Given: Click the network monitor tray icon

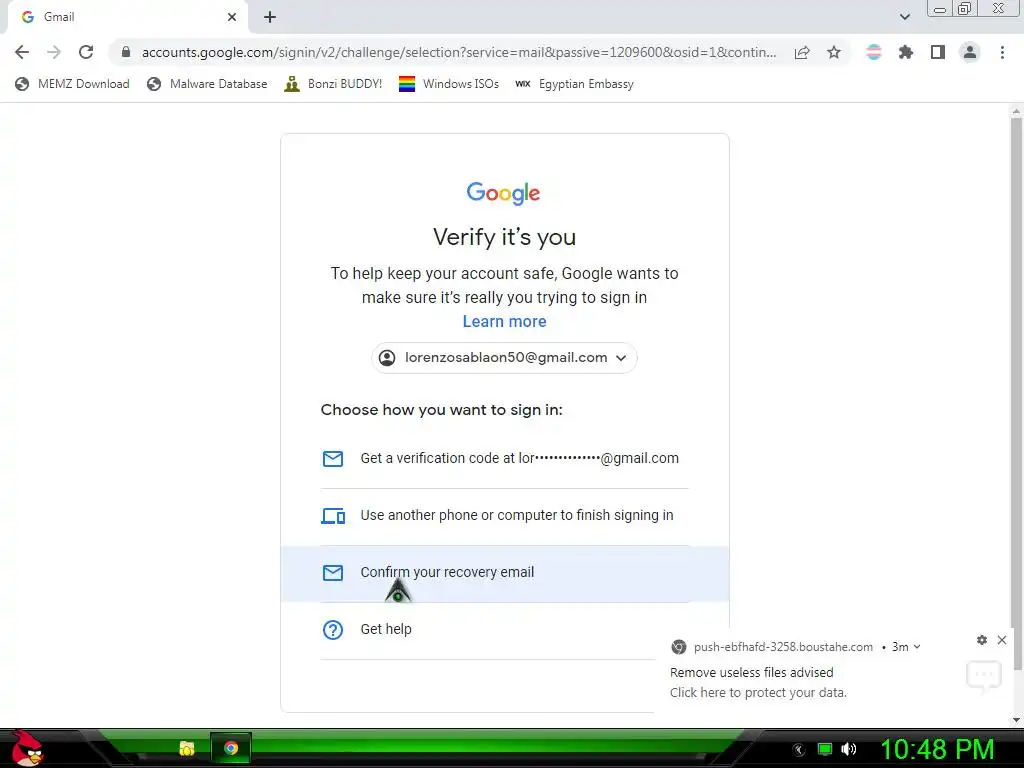Looking at the screenshot, I should click(x=825, y=749).
